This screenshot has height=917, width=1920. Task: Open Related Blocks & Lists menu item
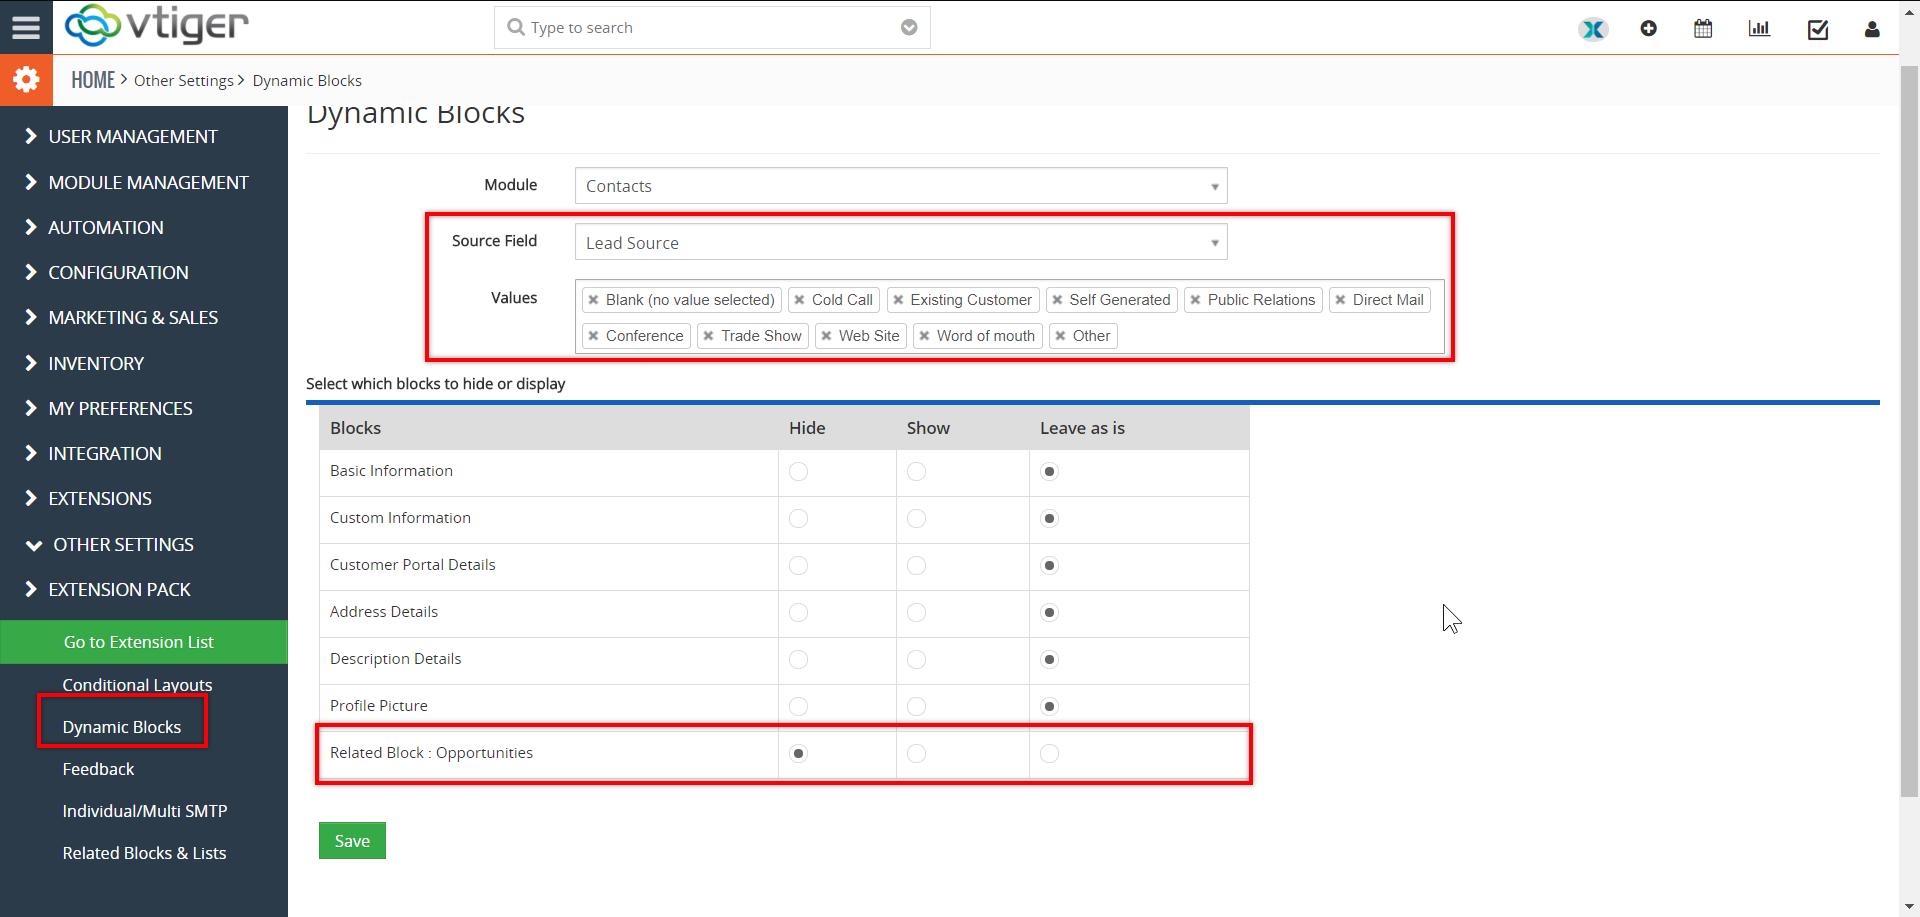144,853
